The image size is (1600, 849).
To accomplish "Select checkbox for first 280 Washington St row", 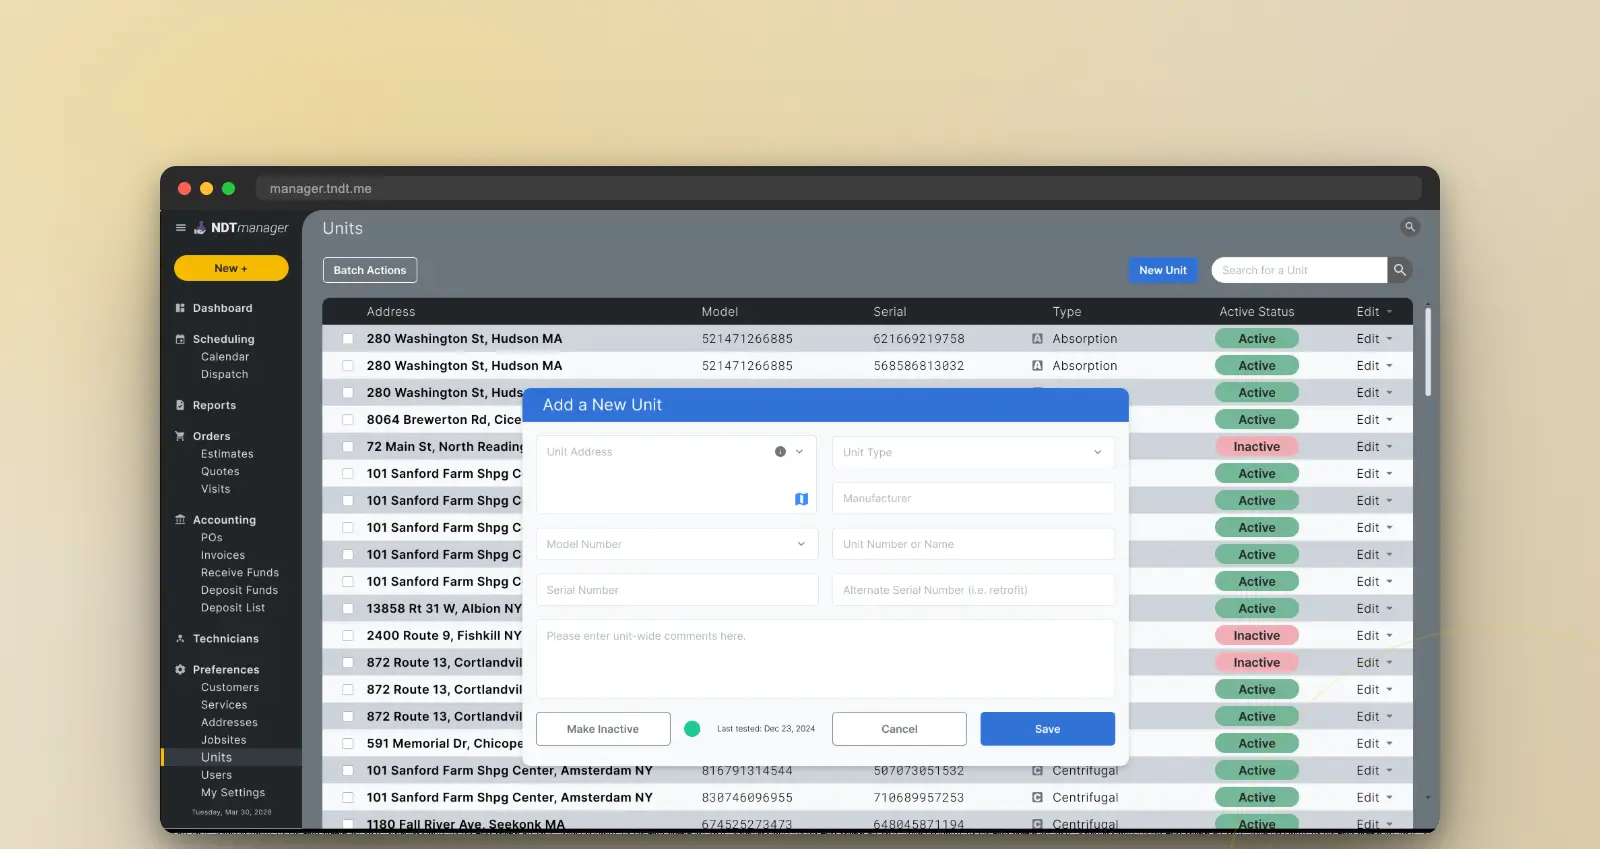I will 348,339.
